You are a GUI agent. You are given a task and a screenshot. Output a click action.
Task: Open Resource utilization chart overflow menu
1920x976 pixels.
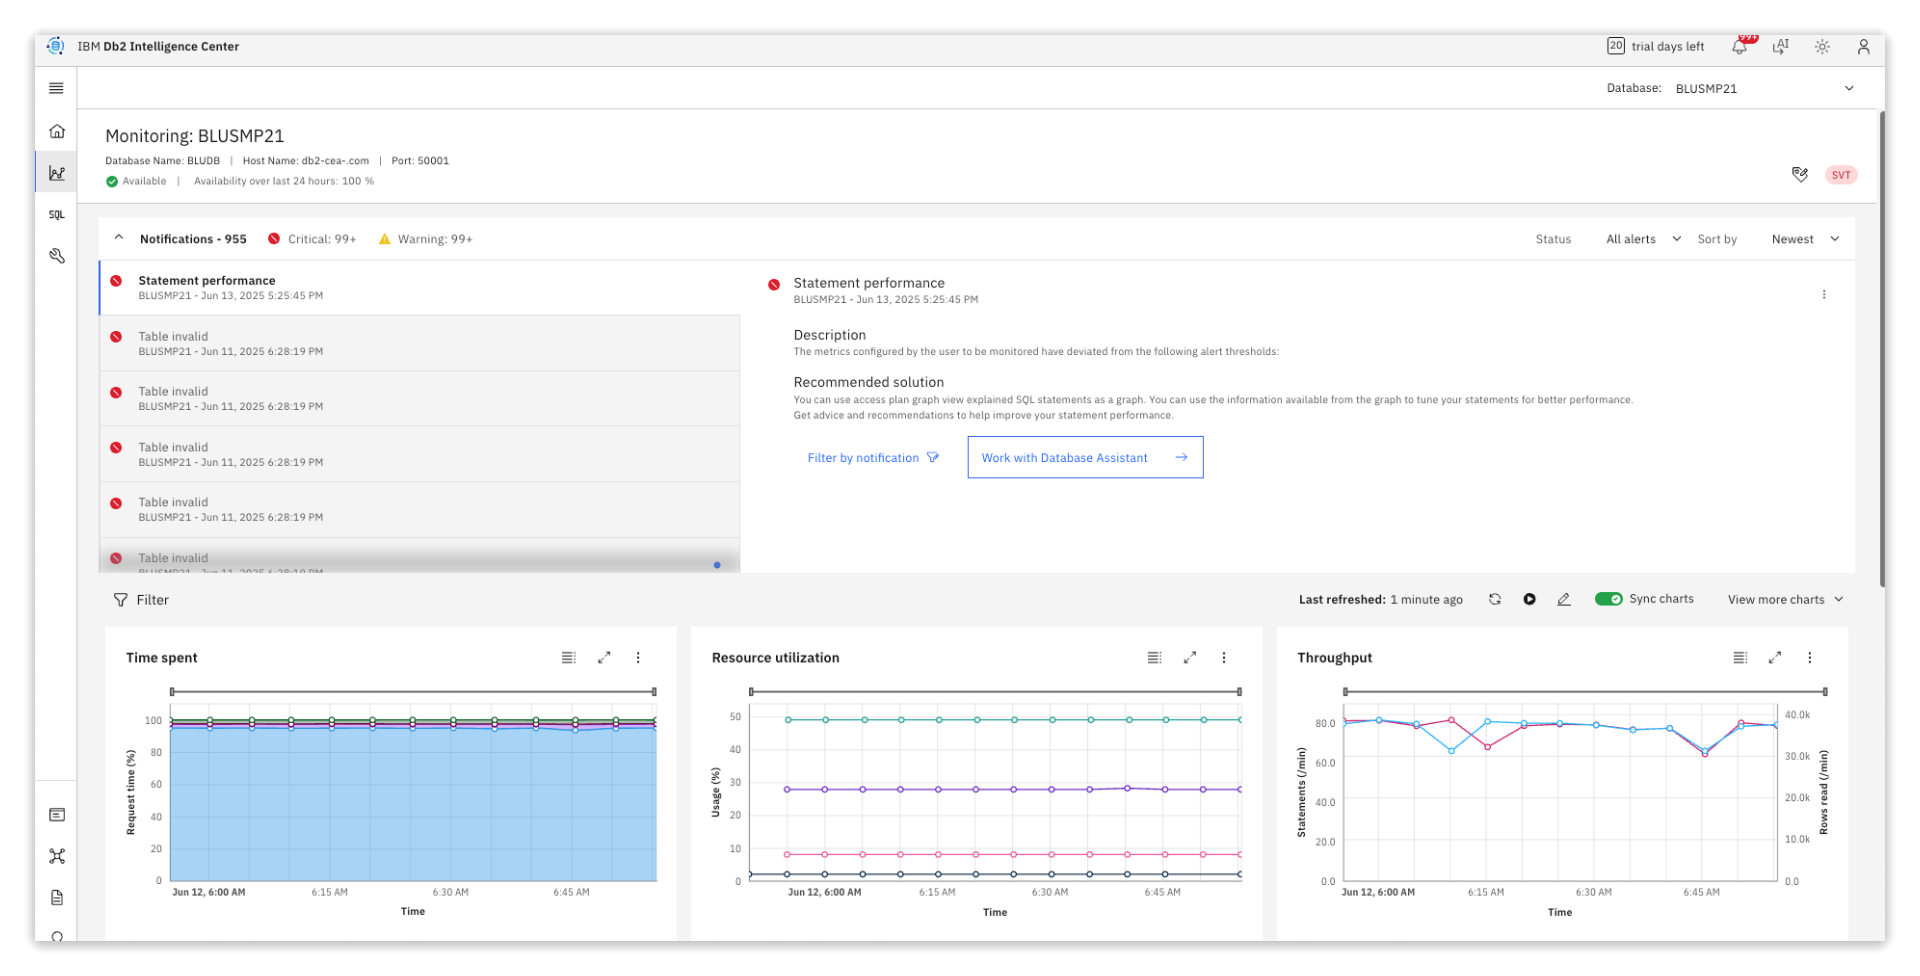pyautogui.click(x=1224, y=658)
